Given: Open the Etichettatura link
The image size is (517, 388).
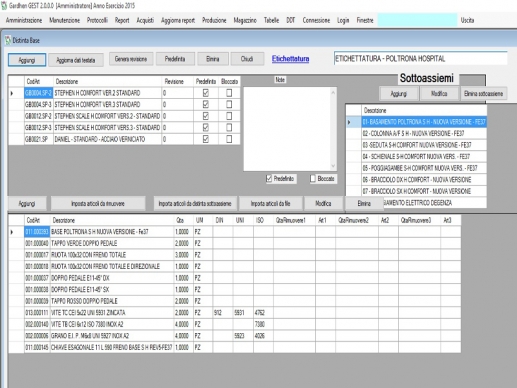Looking at the screenshot, I should click(x=290, y=59).
